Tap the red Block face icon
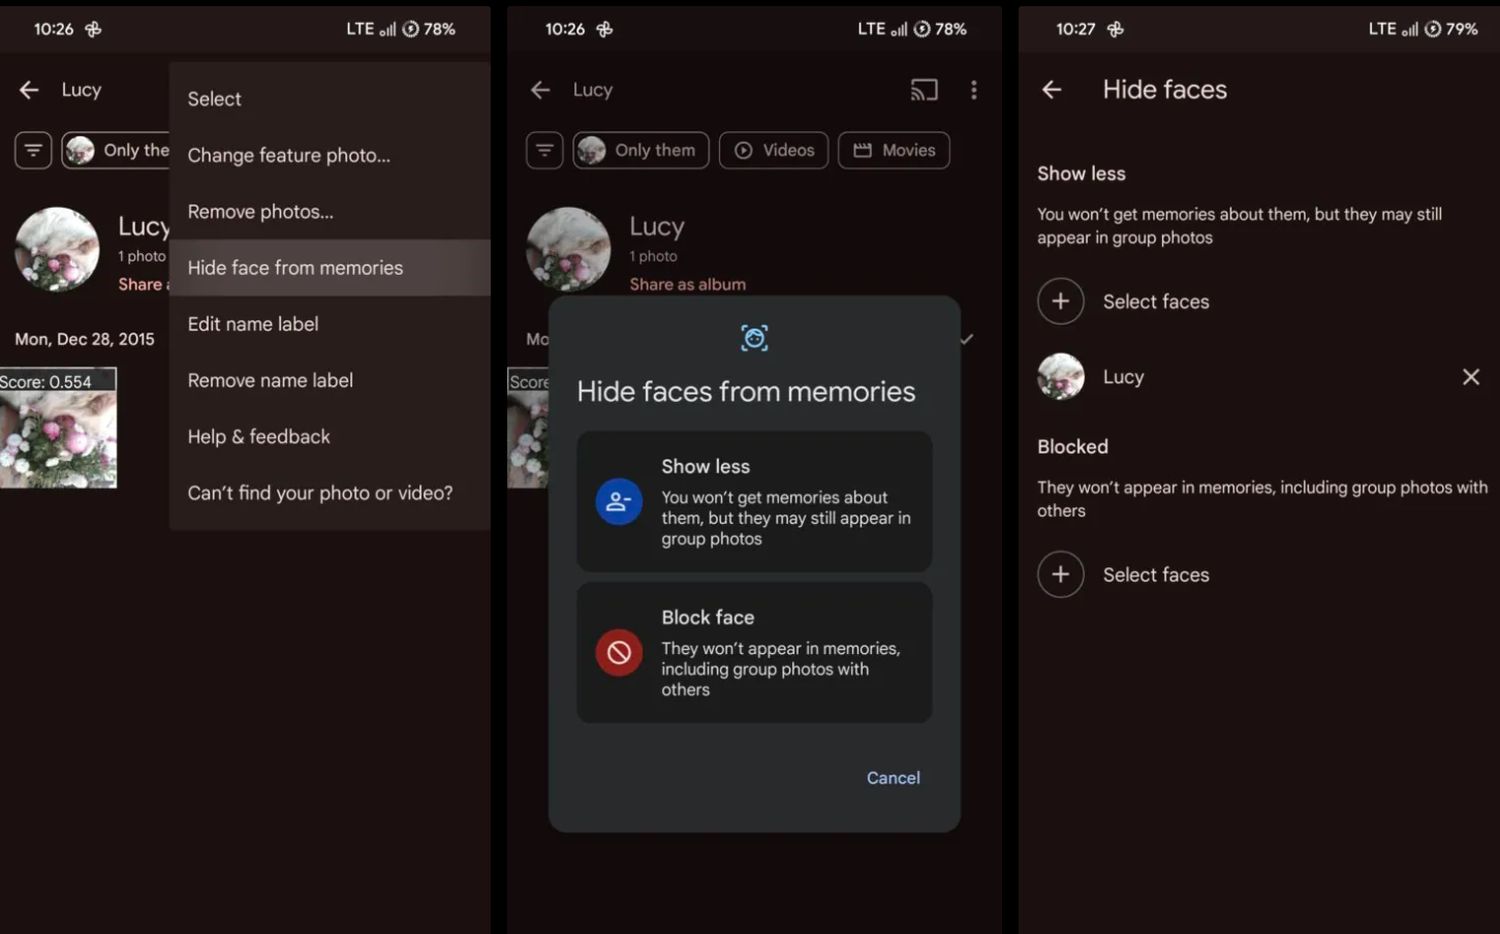Viewport: 1500px width, 934px height. pyautogui.click(x=619, y=653)
